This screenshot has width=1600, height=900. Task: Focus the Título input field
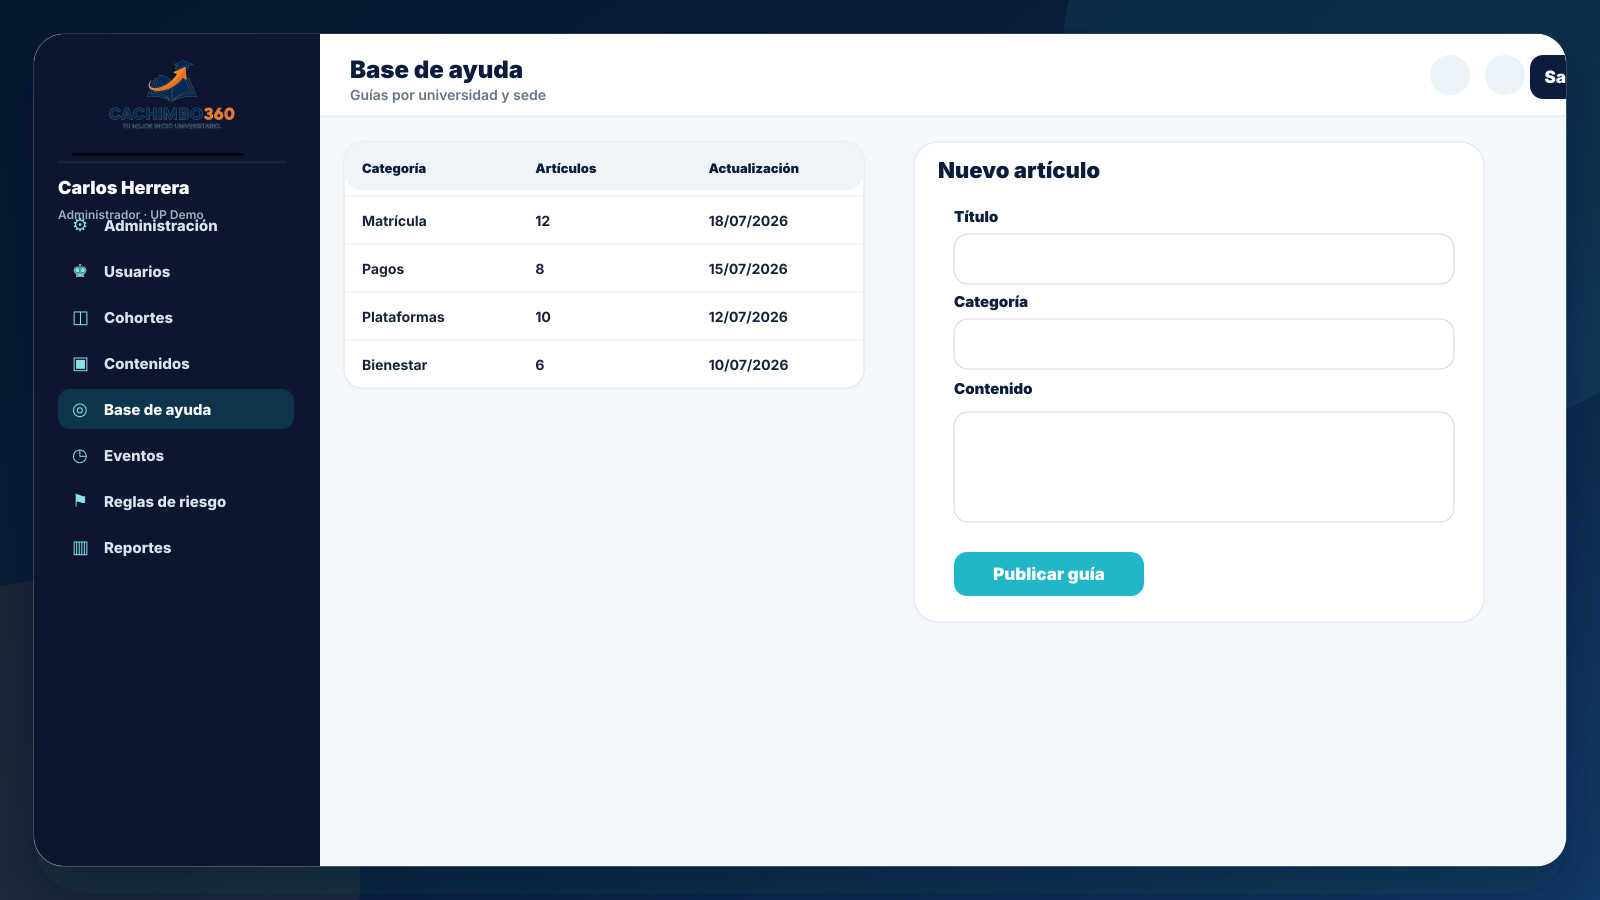(1204, 259)
